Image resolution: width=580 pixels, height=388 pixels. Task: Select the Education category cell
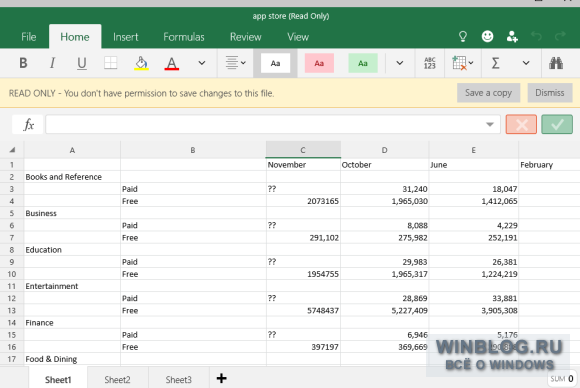[72, 250]
